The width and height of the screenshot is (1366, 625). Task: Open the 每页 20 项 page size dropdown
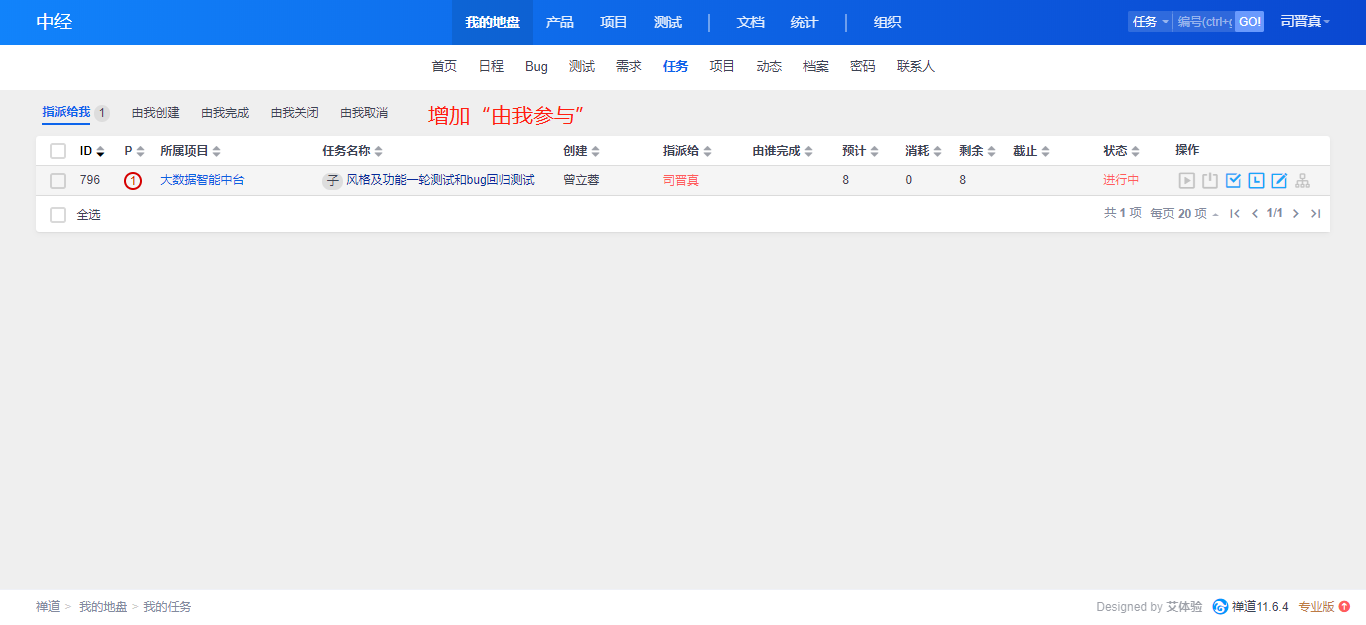click(1184, 213)
